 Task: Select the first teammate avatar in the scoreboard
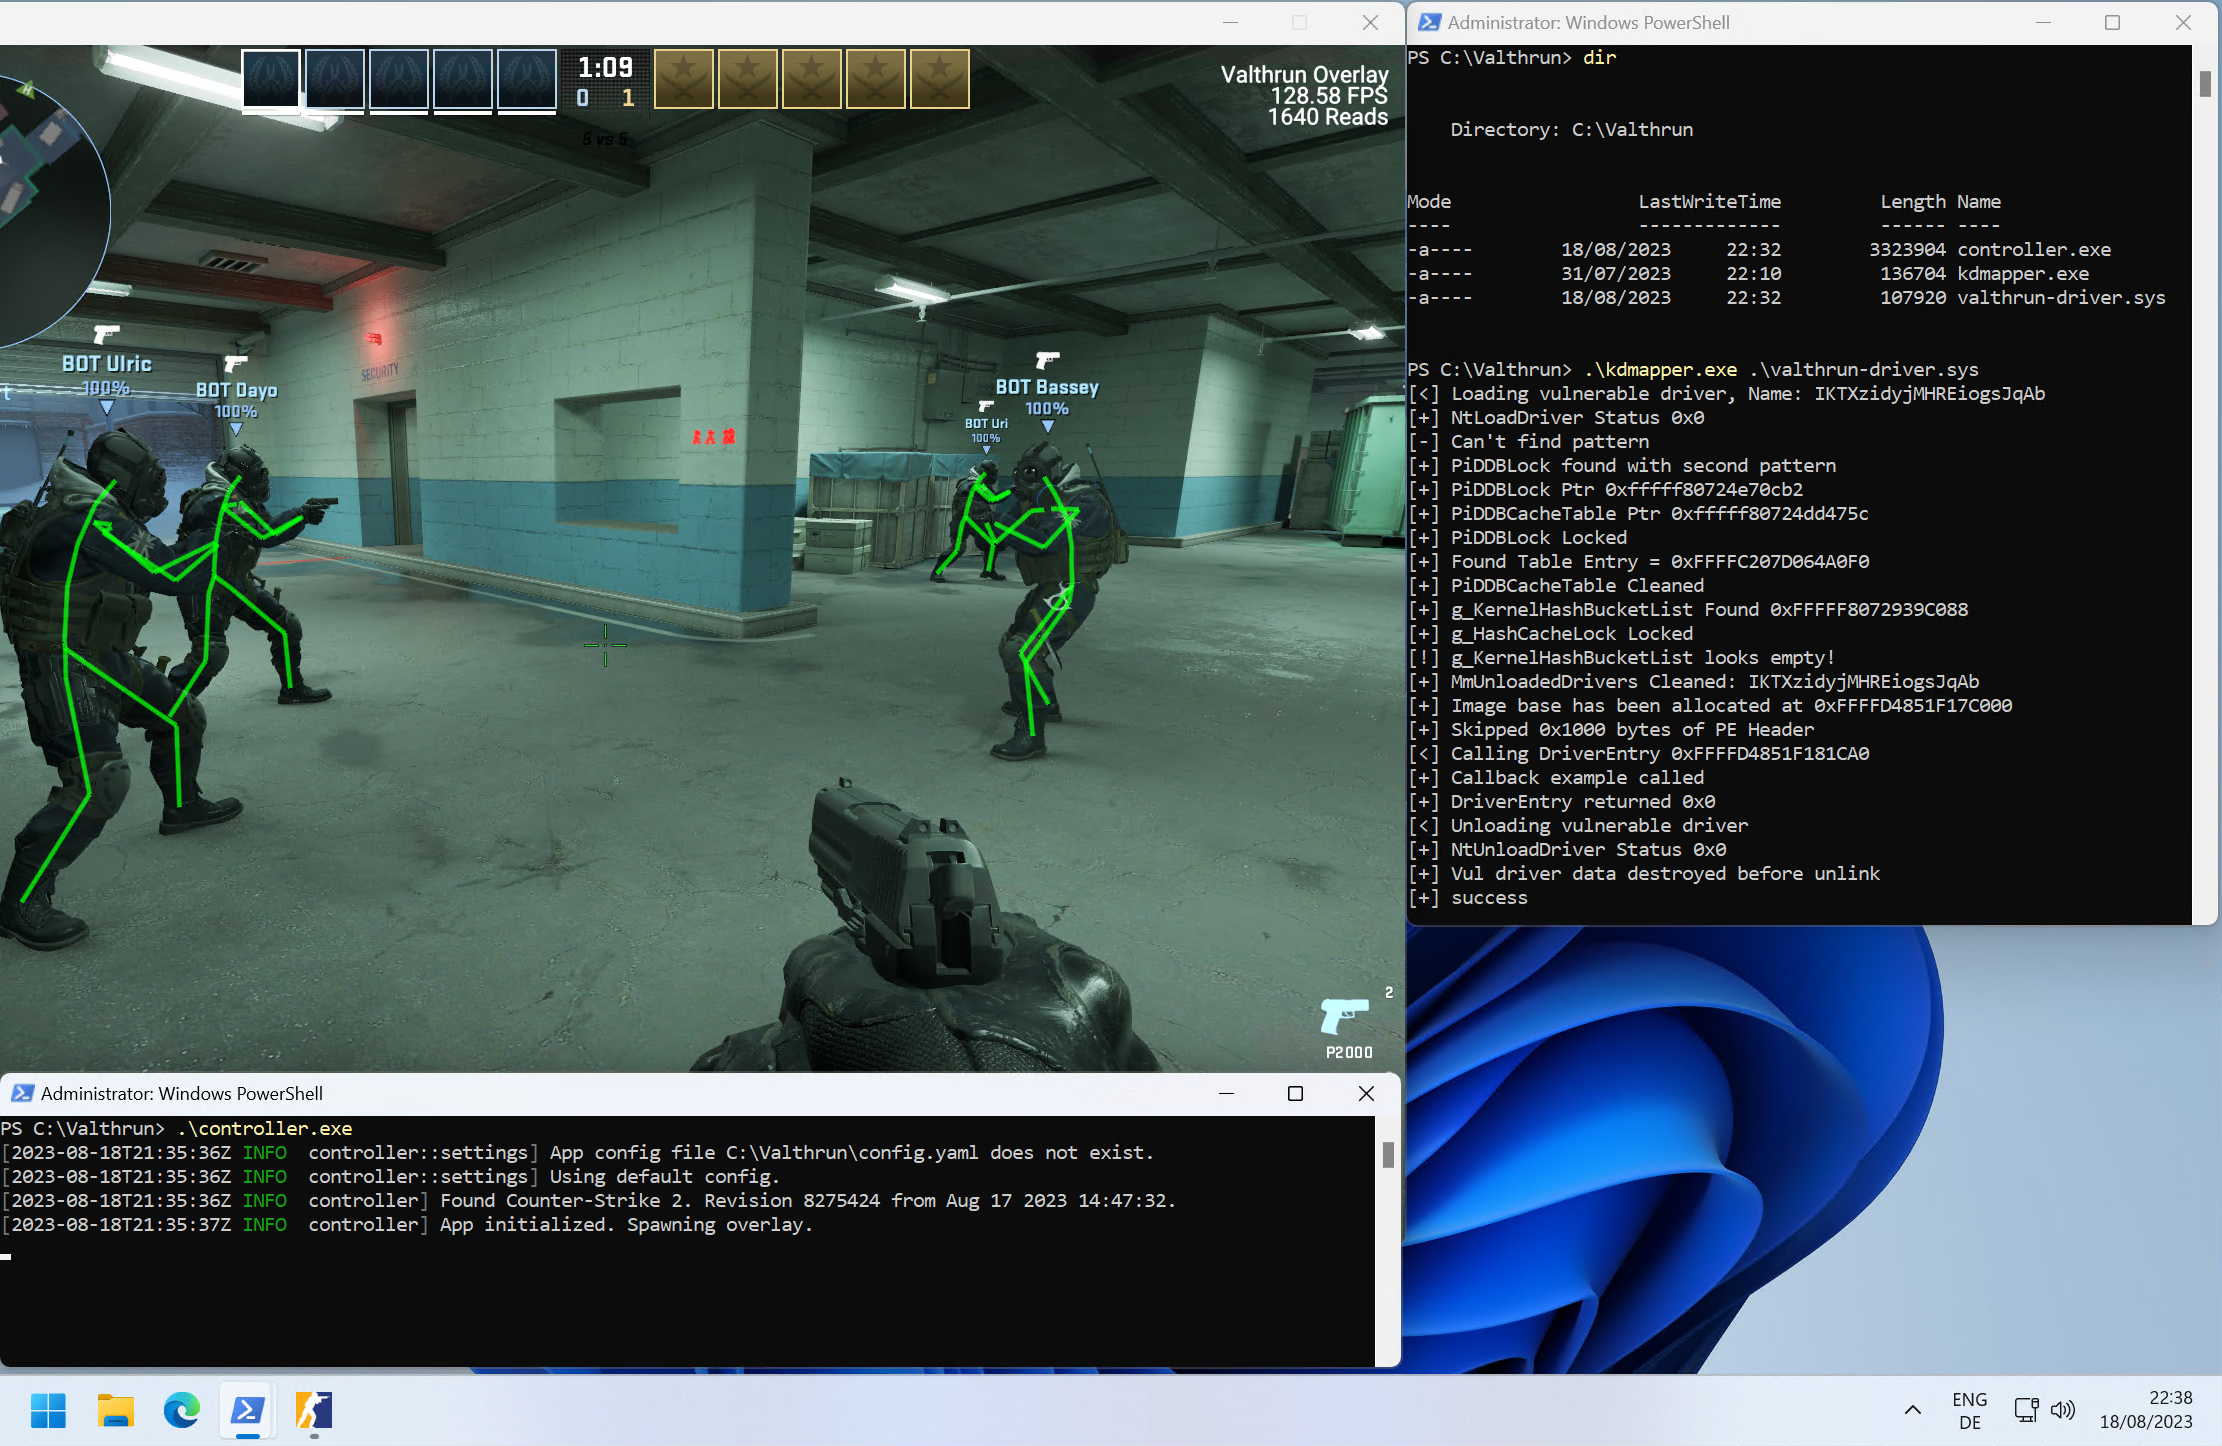point(271,78)
